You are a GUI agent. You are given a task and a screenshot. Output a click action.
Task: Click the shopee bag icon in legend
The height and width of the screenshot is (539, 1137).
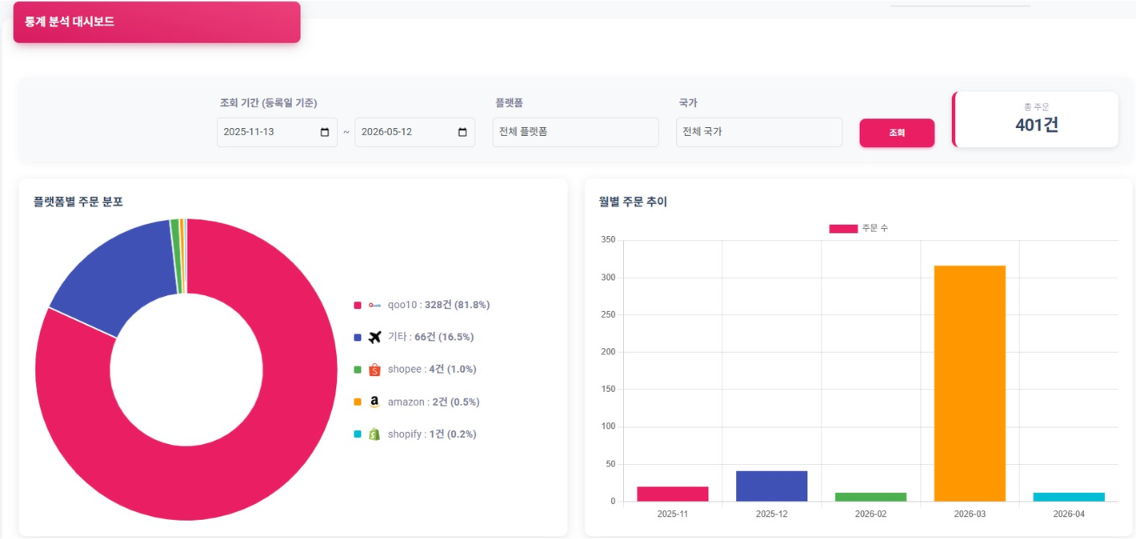point(375,369)
